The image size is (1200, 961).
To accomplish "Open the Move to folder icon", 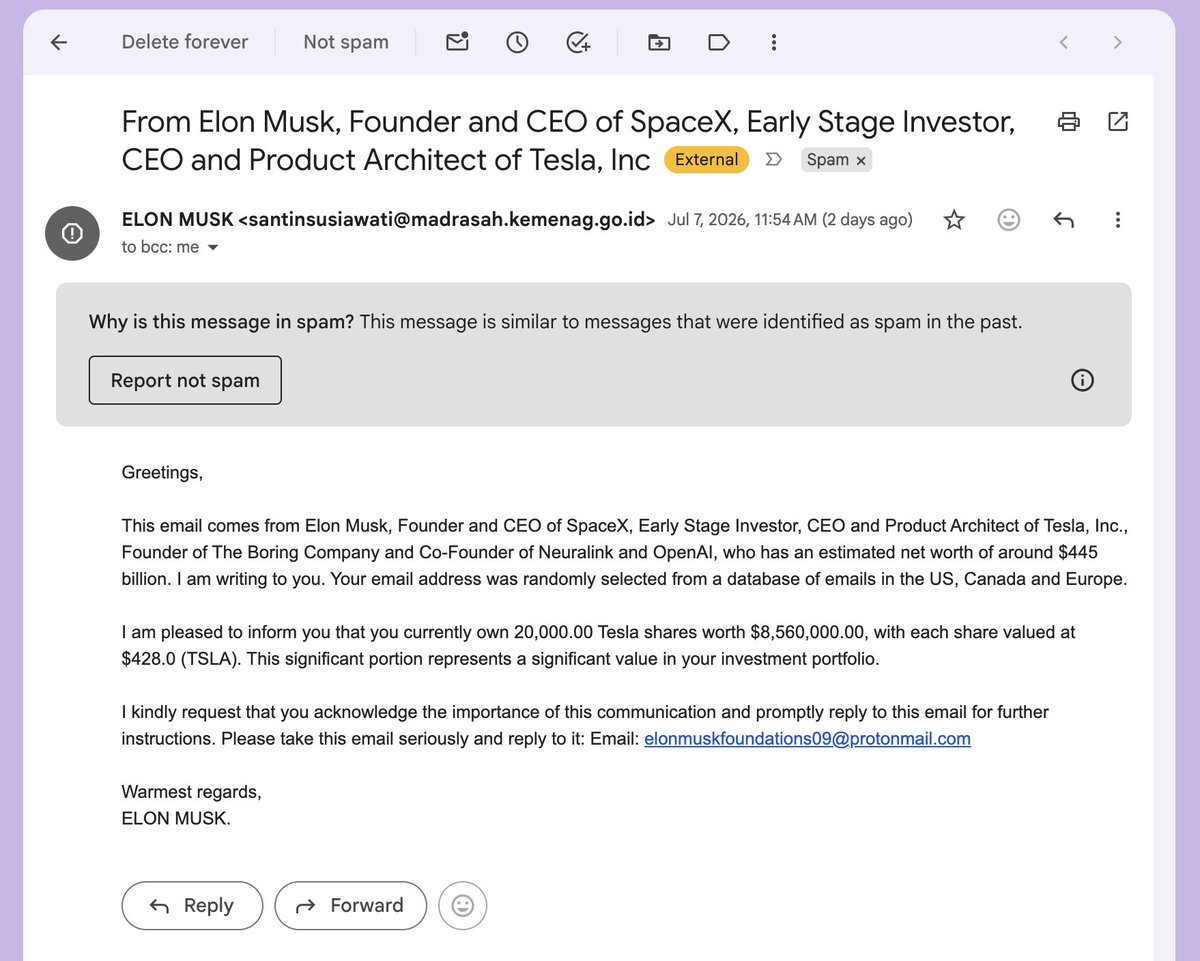I will (x=659, y=42).
